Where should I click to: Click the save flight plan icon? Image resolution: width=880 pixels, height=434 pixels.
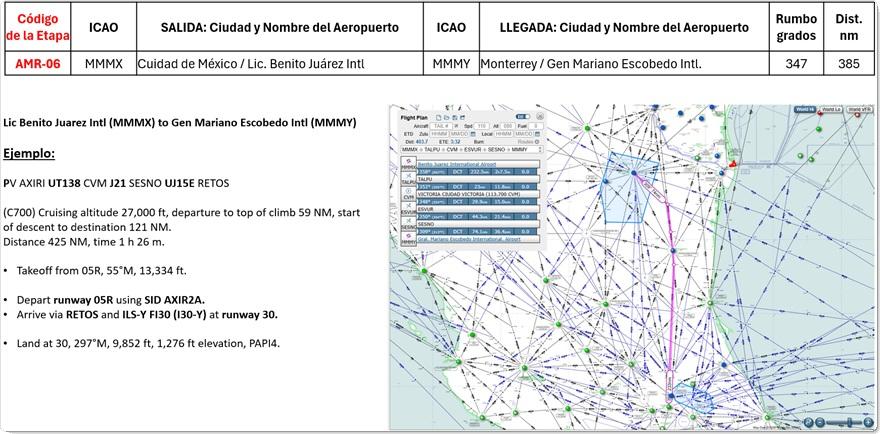coord(455,117)
